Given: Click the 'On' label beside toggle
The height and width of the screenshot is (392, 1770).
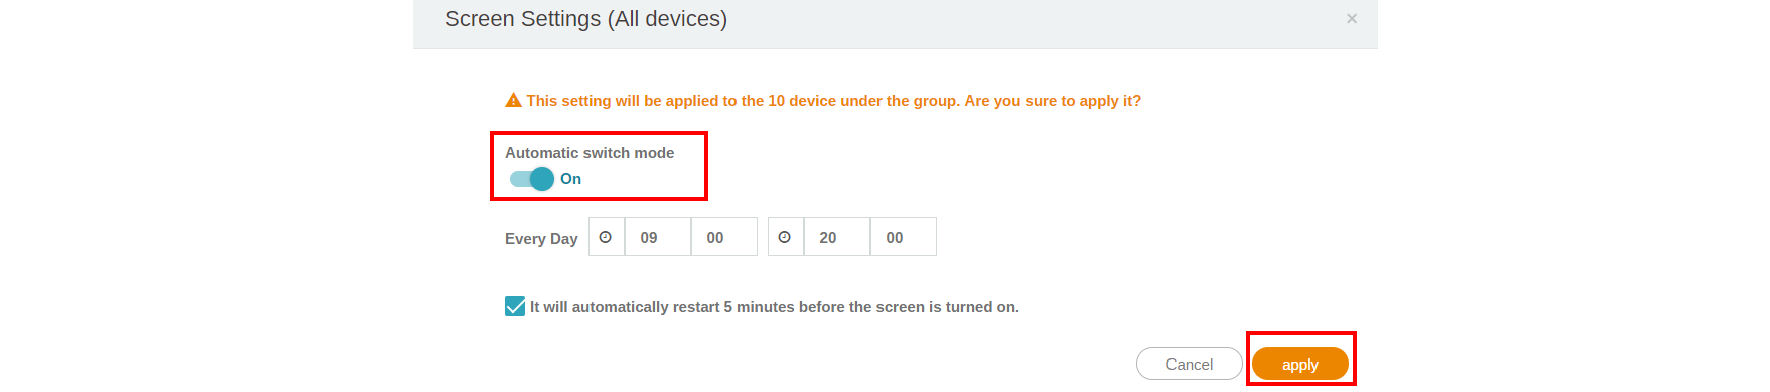Looking at the screenshot, I should click(570, 179).
